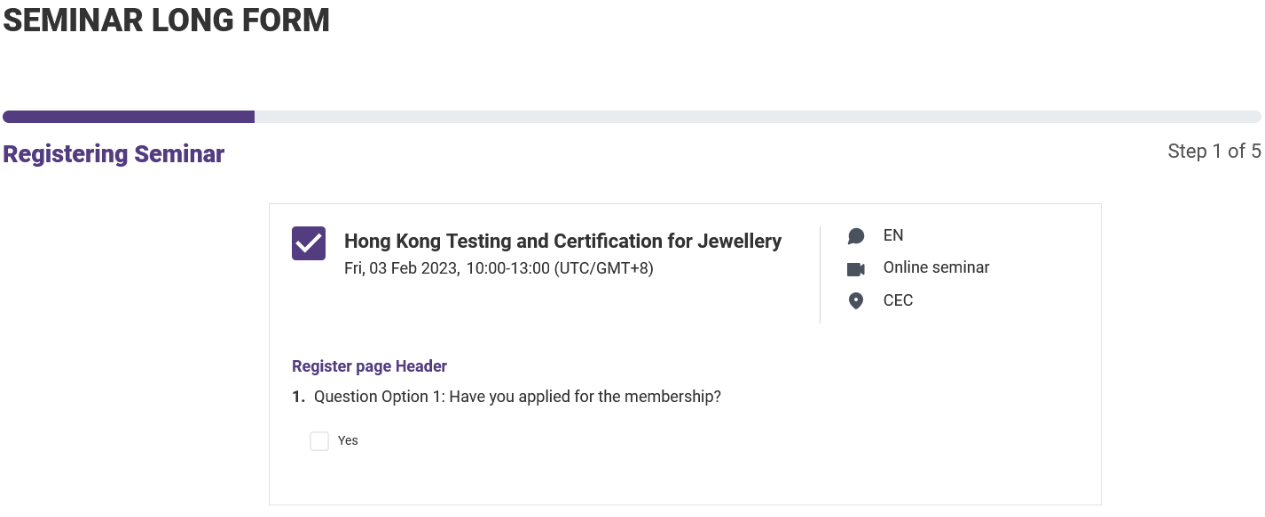Screen dimensions: 1265x517
Task: Click the speech bubble language icon
Action: pyautogui.click(x=855, y=236)
